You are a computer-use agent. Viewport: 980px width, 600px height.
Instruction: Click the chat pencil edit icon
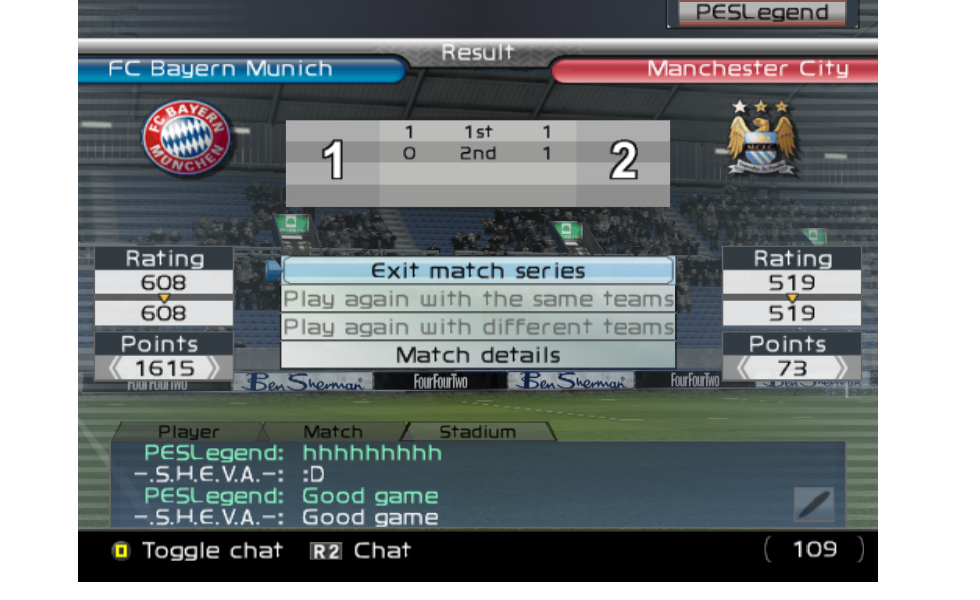click(x=814, y=504)
